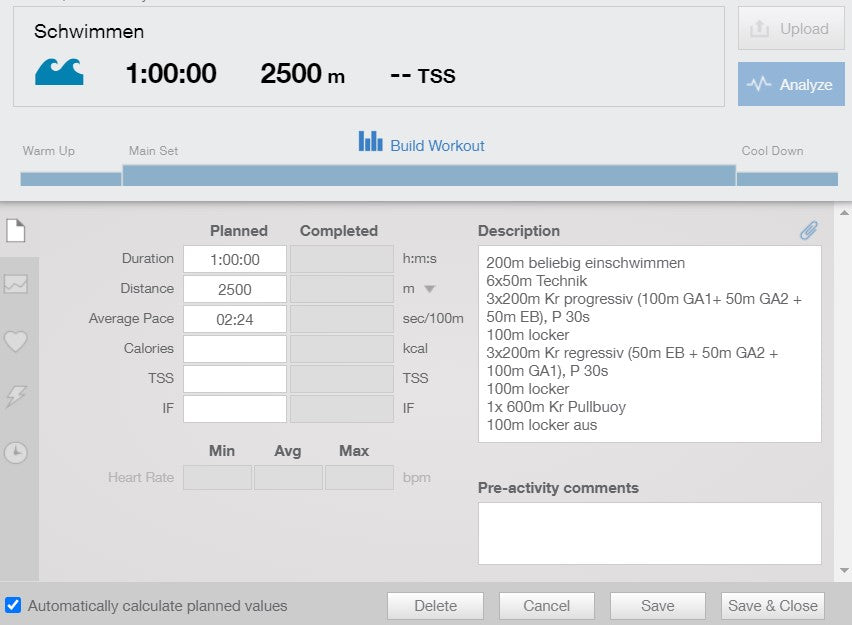
Task: Click the document summary icon in sidebar
Action: point(15,230)
